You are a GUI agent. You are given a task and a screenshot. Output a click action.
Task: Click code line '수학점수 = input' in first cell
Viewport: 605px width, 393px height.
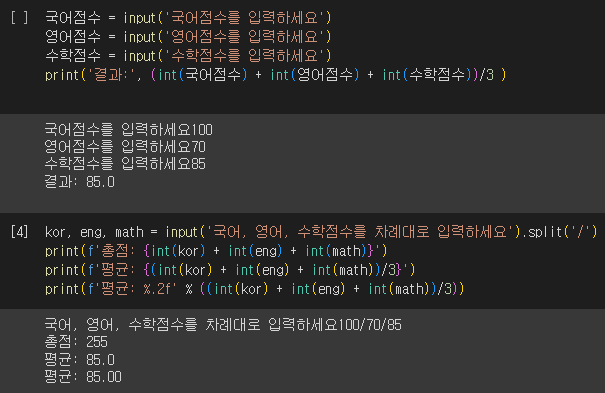188,56
